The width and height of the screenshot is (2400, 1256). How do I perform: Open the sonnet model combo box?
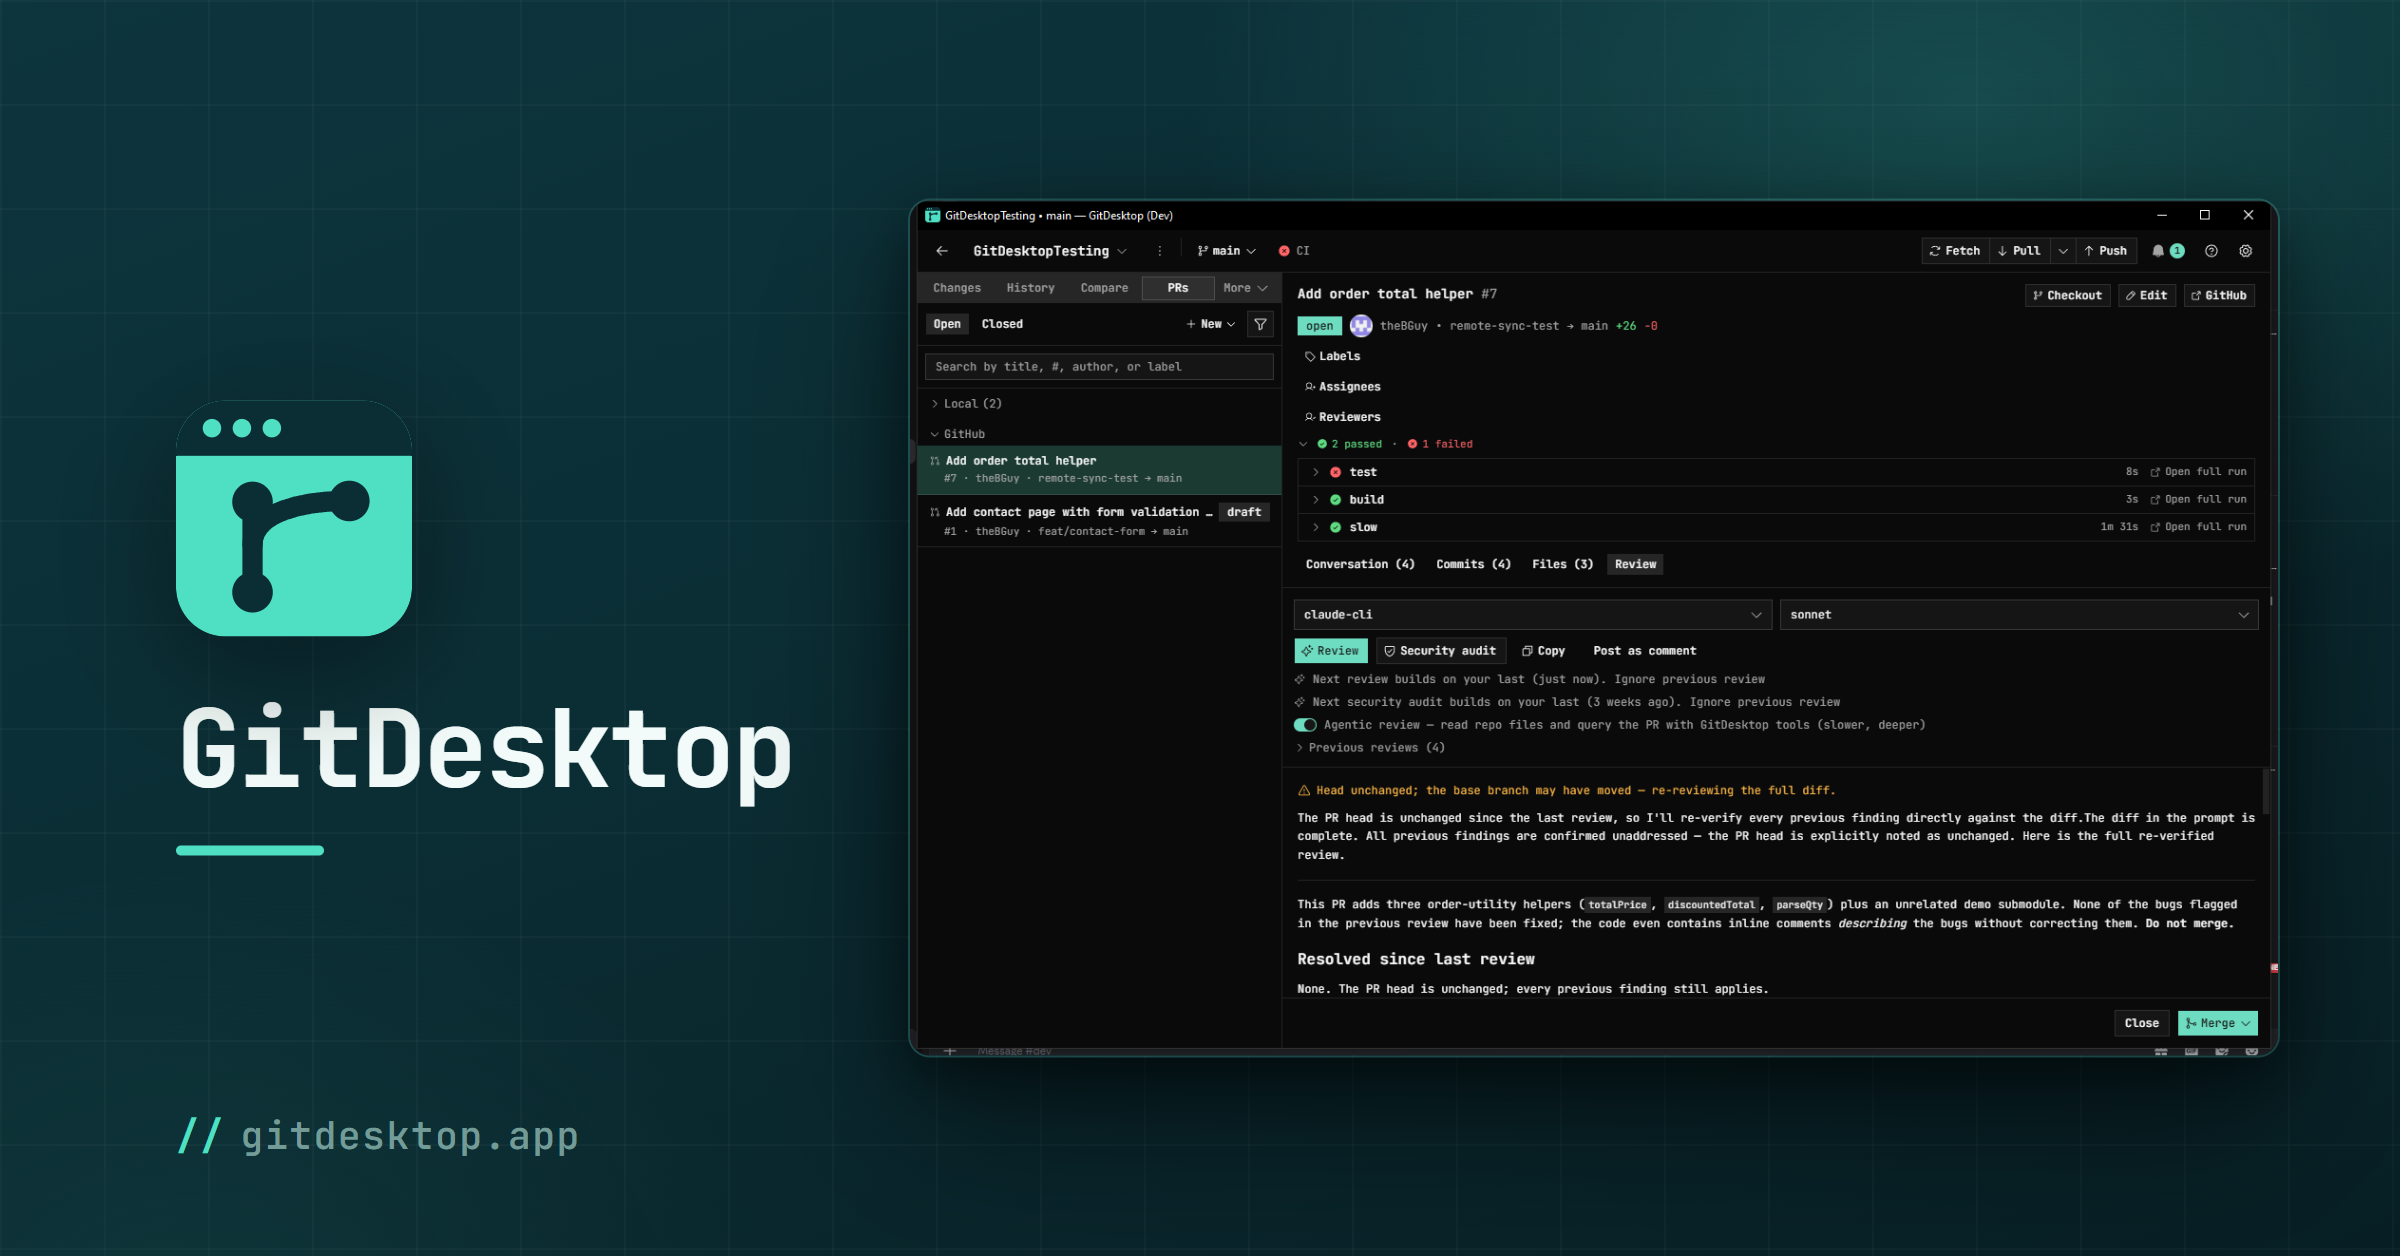2018,615
